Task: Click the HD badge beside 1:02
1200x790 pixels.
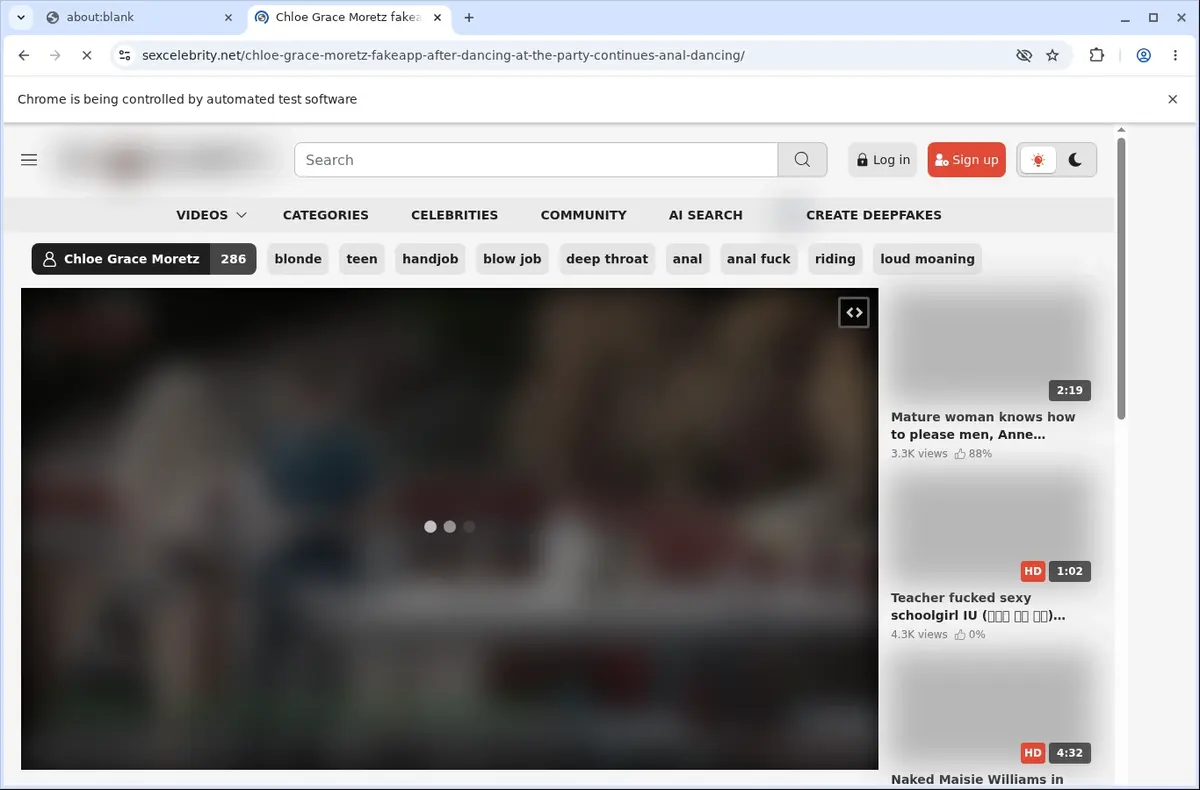Action: [x=1033, y=571]
